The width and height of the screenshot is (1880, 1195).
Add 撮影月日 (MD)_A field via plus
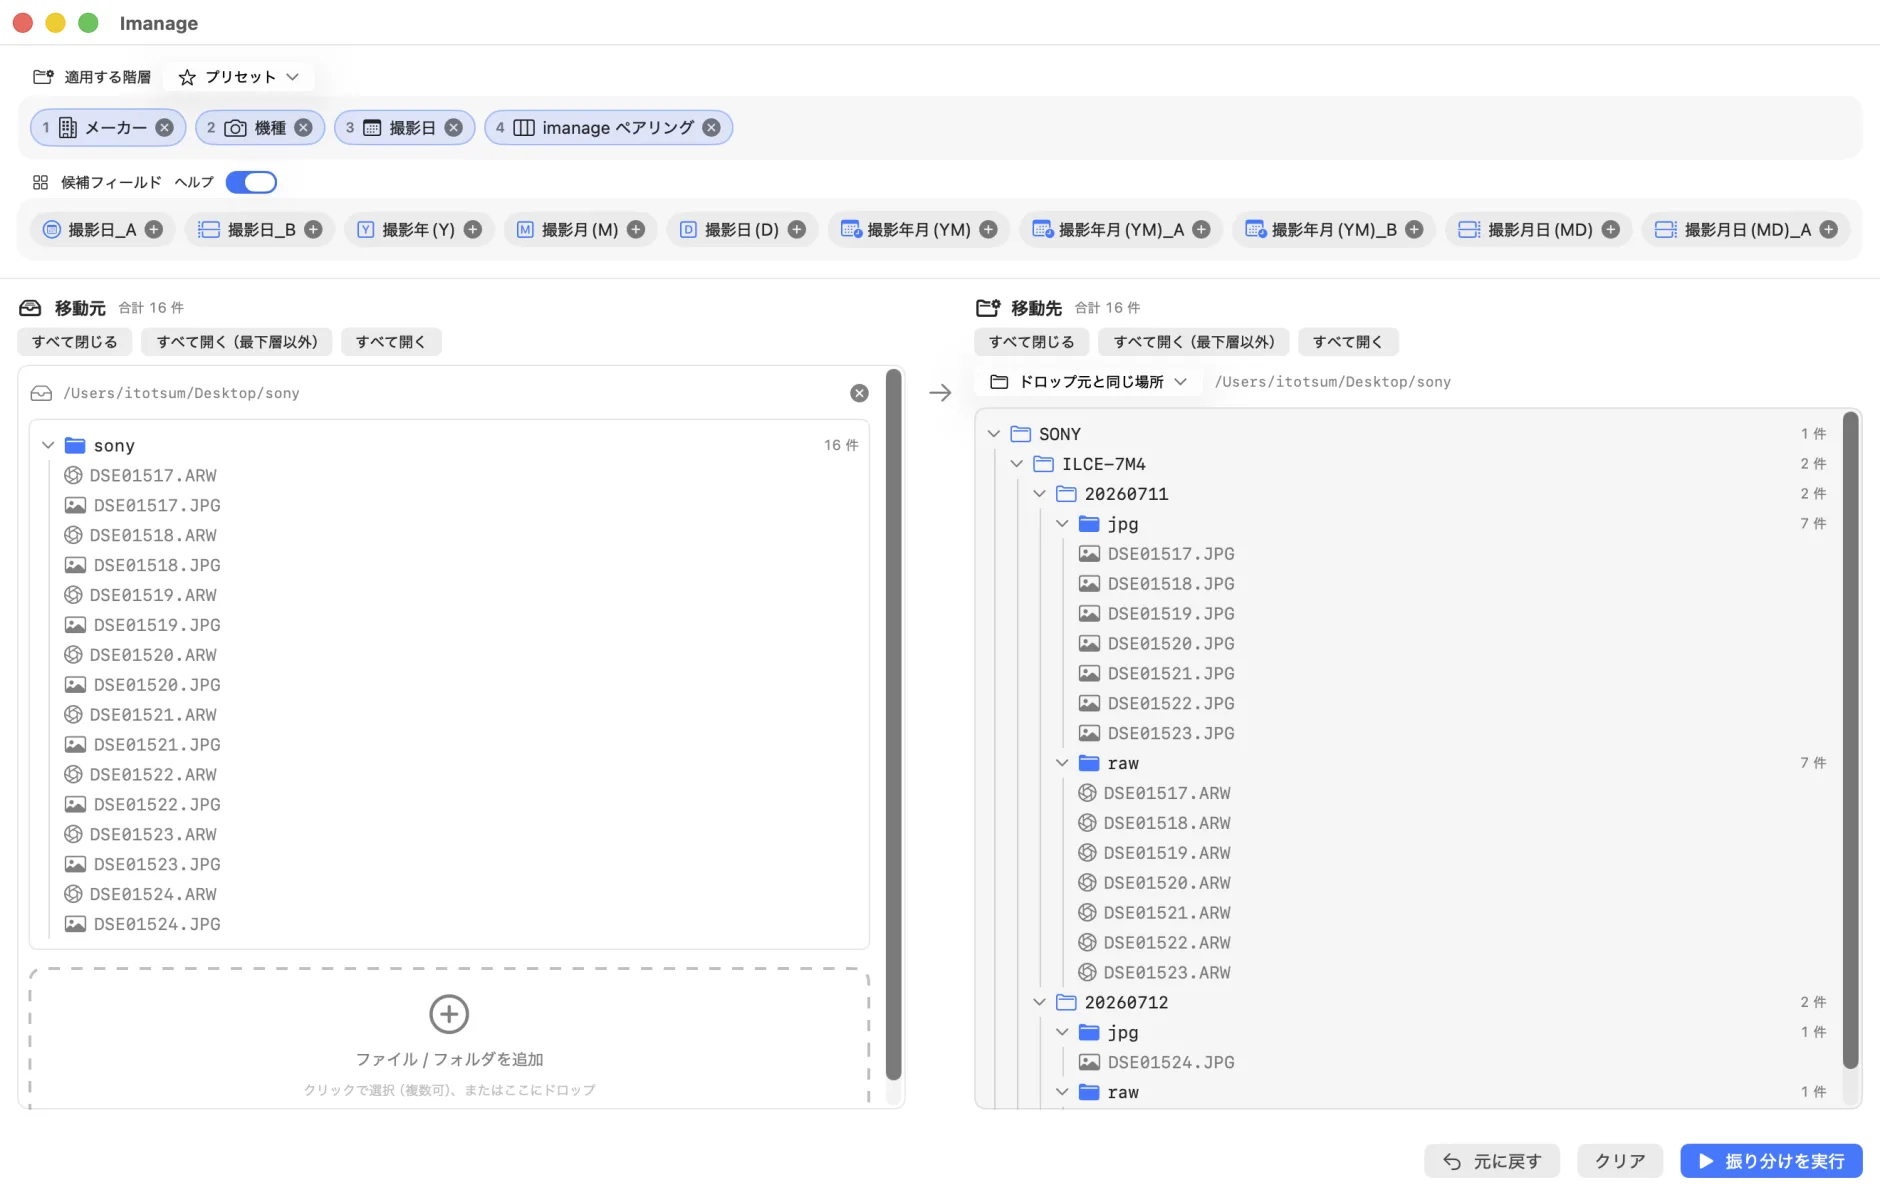click(1829, 230)
